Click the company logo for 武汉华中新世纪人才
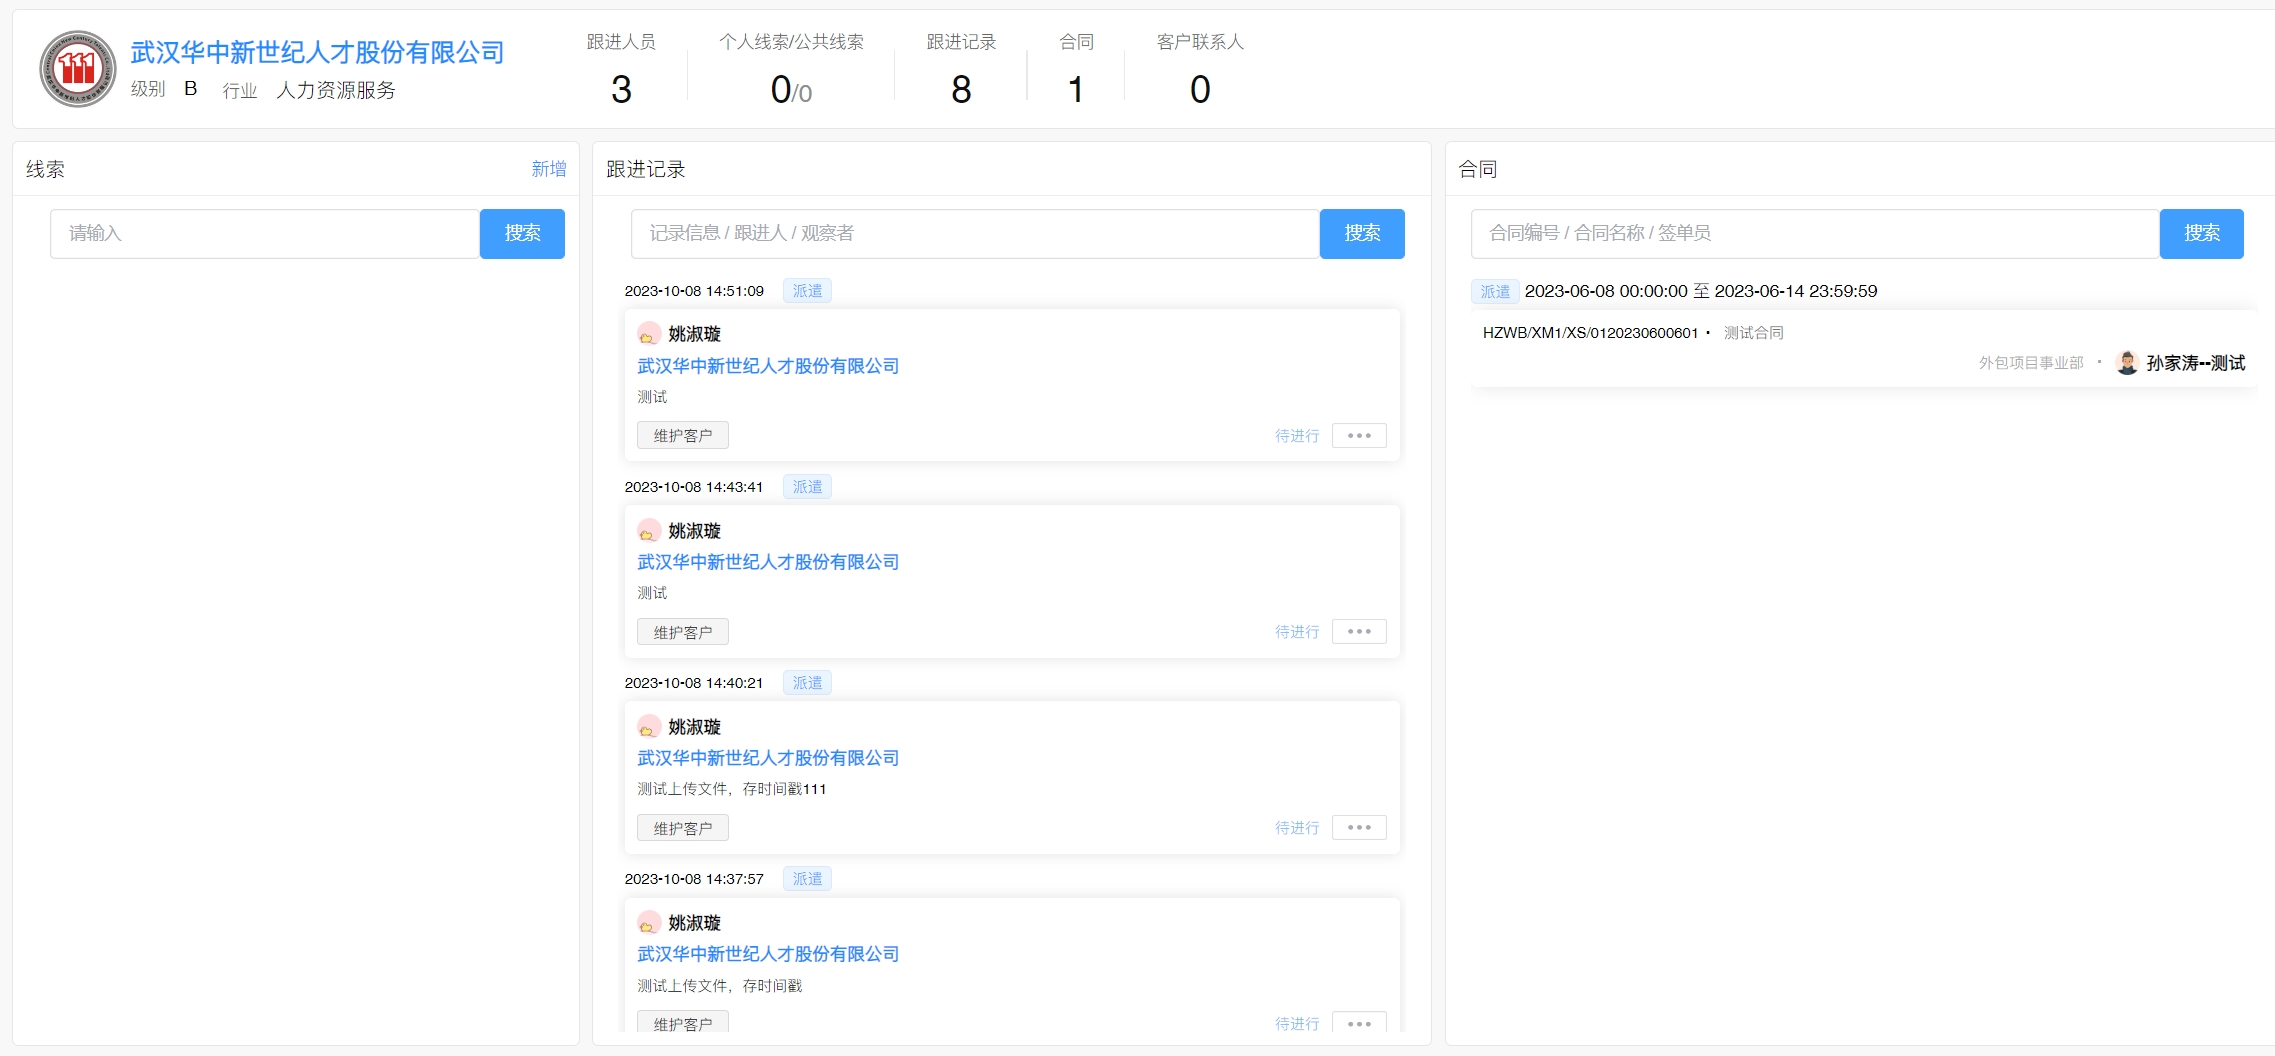2275x1056 pixels. coord(78,69)
